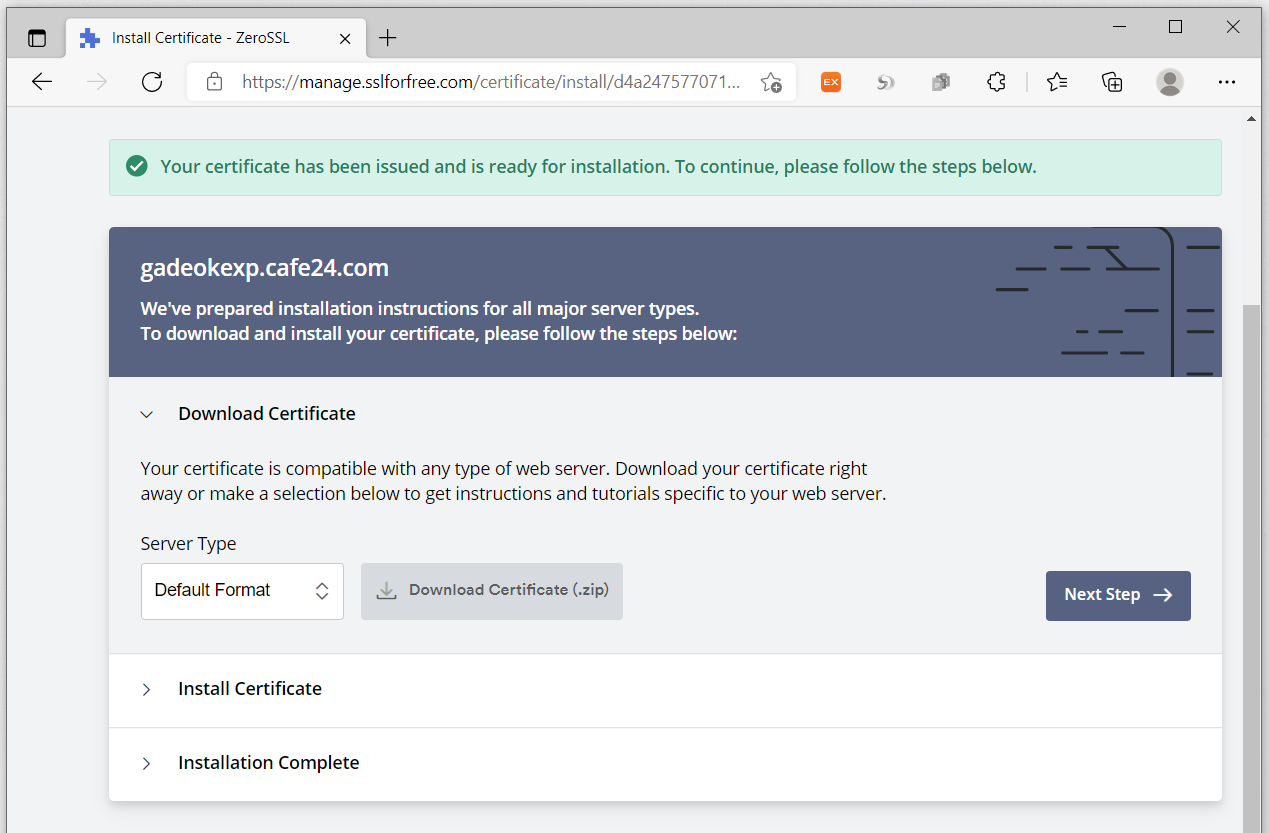Select the Install Certificate - ZeroSSL tab
Viewport: 1269px width, 833px height.
215,38
